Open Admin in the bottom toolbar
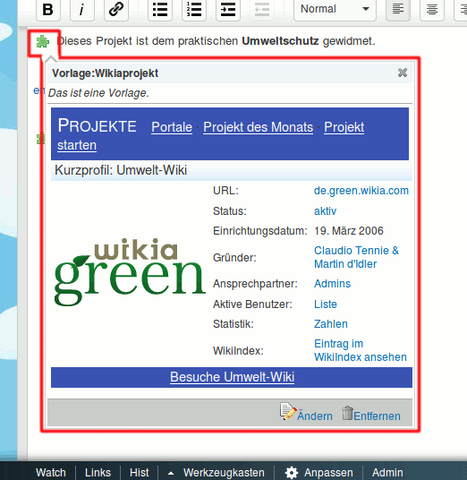 point(388,473)
